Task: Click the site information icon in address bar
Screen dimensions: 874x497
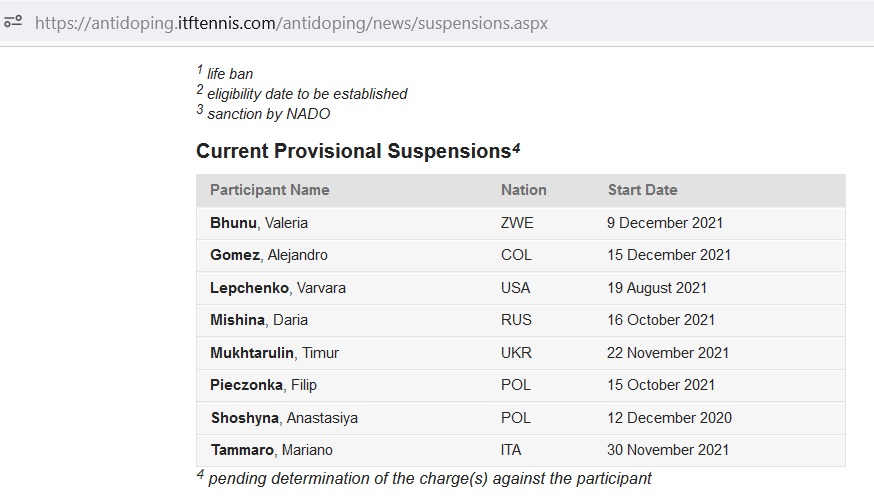Action: (x=13, y=22)
